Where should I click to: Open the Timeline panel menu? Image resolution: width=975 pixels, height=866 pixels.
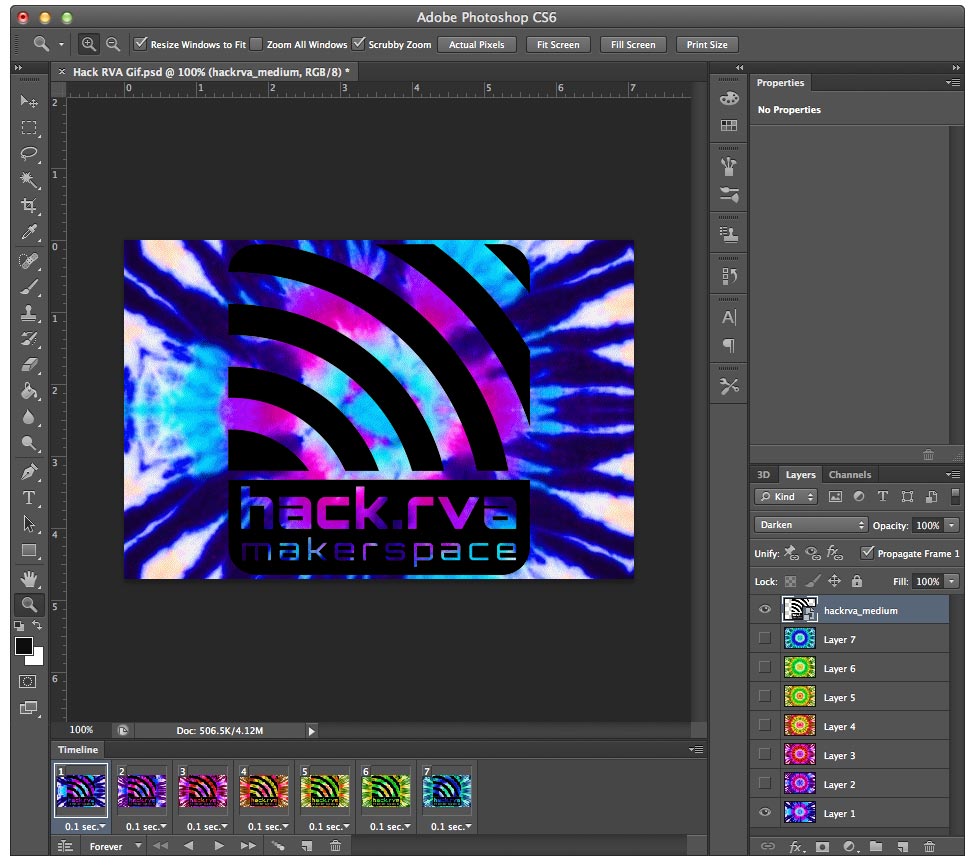coord(696,749)
